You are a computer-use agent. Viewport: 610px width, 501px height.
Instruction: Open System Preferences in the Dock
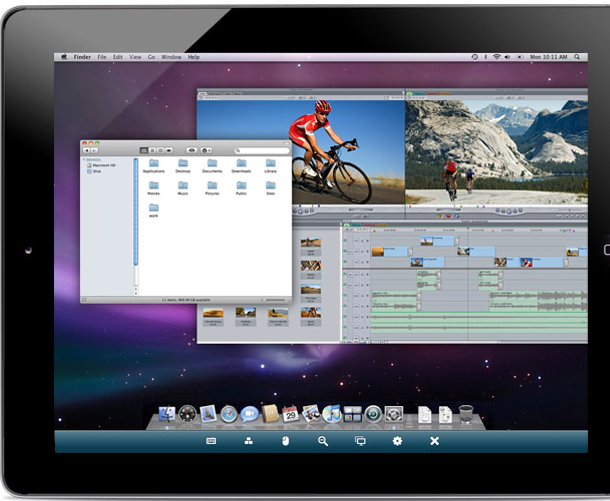point(394,414)
